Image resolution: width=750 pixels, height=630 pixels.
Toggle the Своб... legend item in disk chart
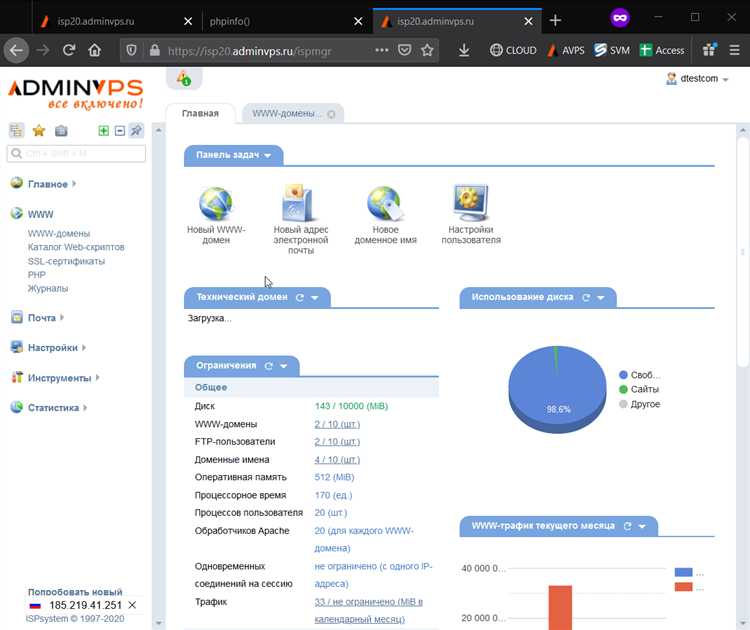[640, 375]
